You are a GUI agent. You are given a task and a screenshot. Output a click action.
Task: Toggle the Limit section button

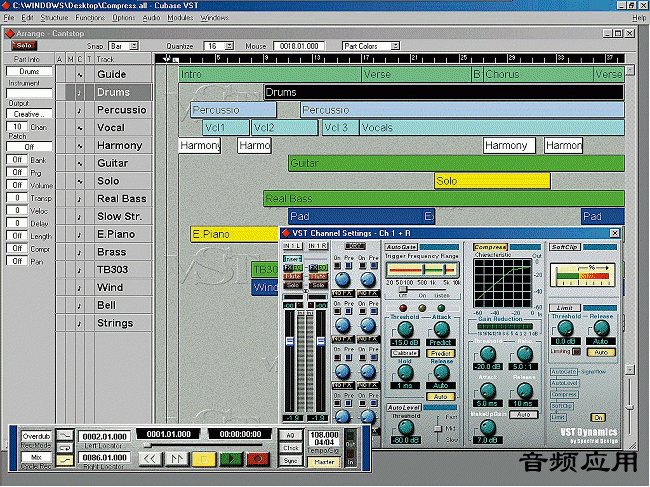(x=565, y=308)
